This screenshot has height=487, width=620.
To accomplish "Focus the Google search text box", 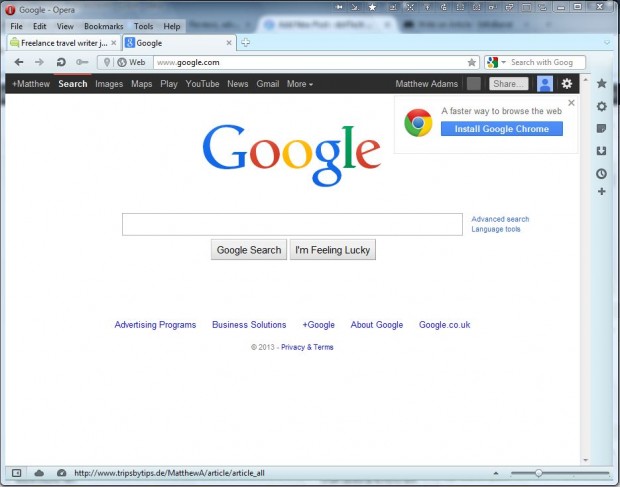I will coord(292,224).
